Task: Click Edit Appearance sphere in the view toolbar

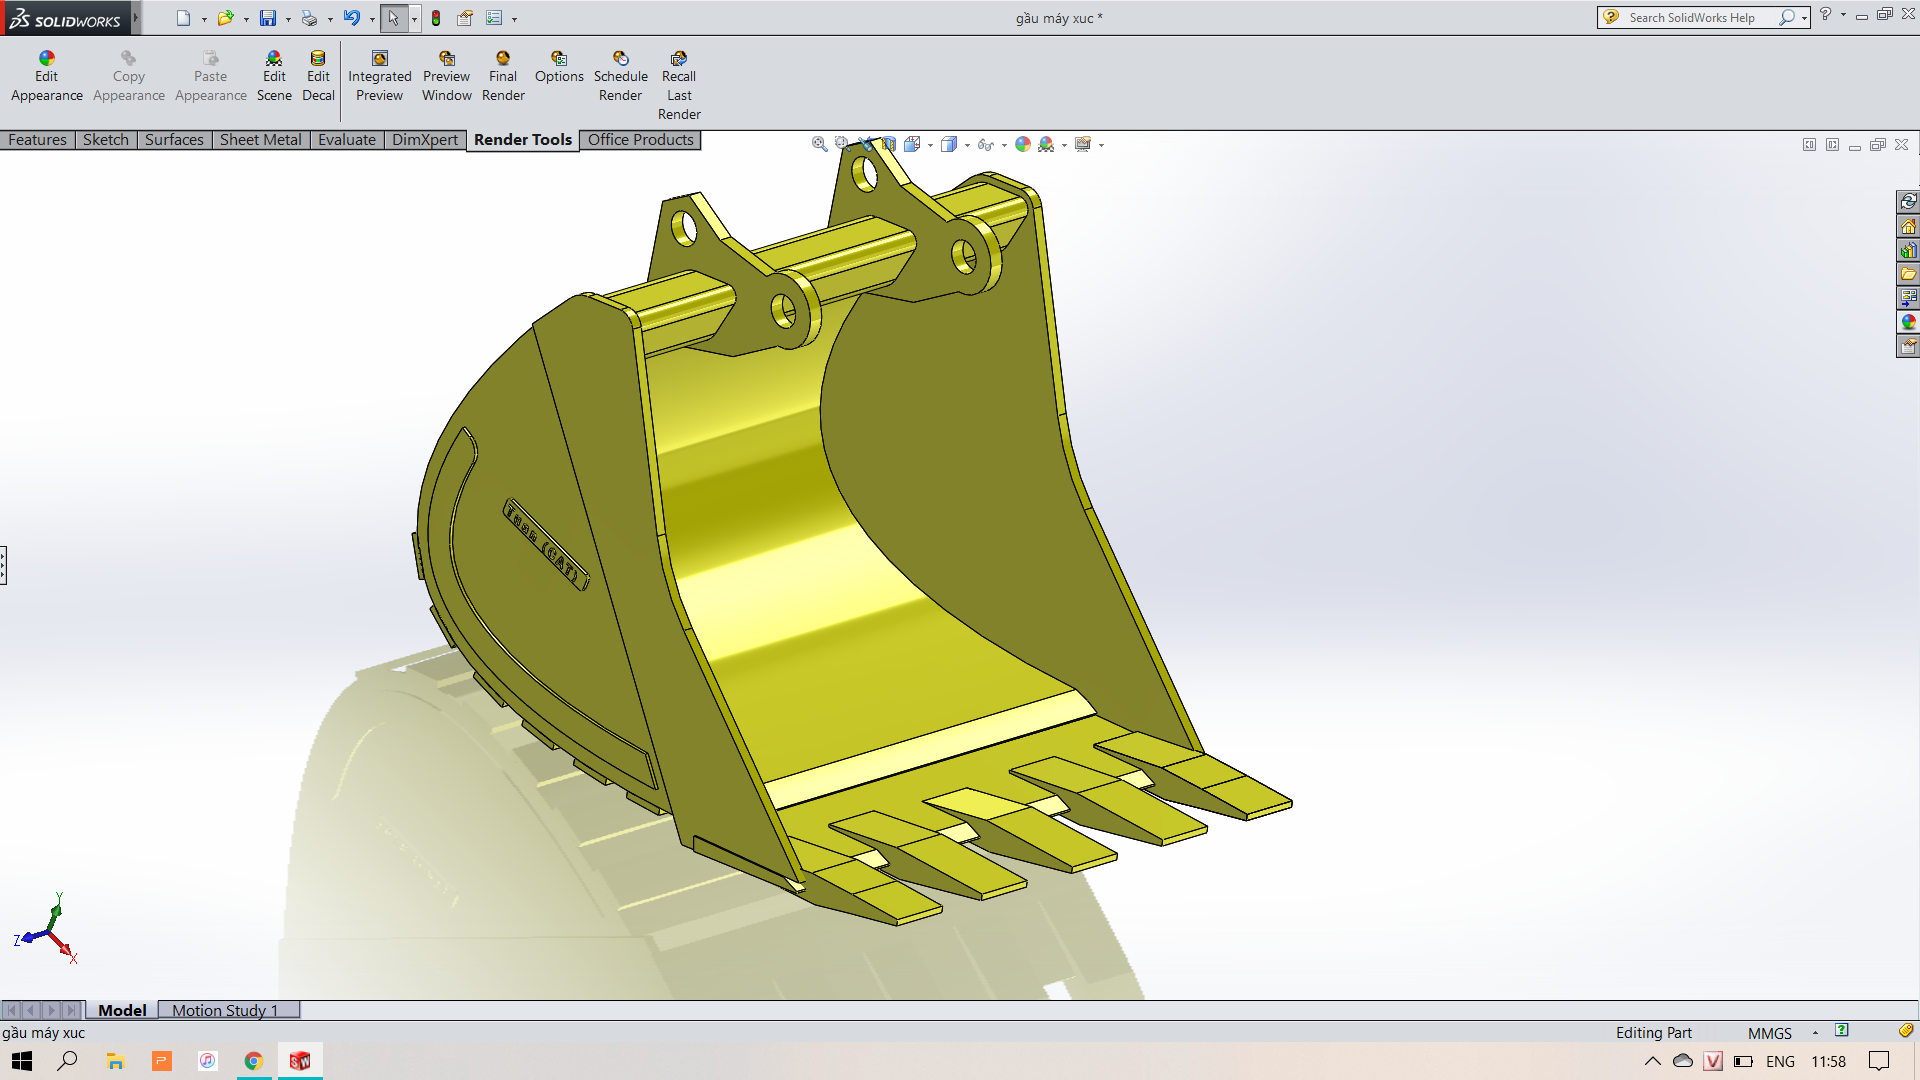Action: (1023, 144)
